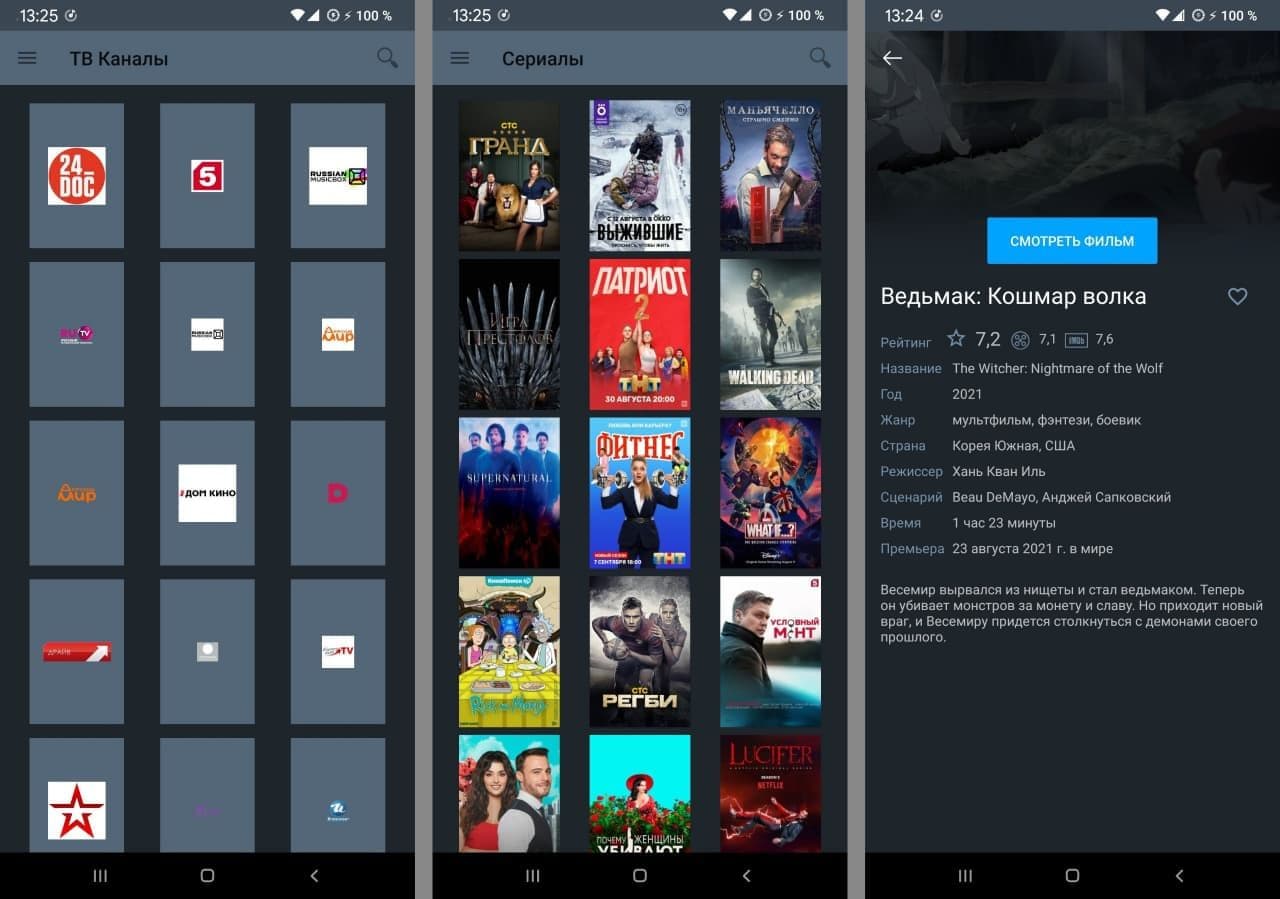1280x899 pixels.
Task: Open the Rick and Morty poster
Action: point(509,651)
